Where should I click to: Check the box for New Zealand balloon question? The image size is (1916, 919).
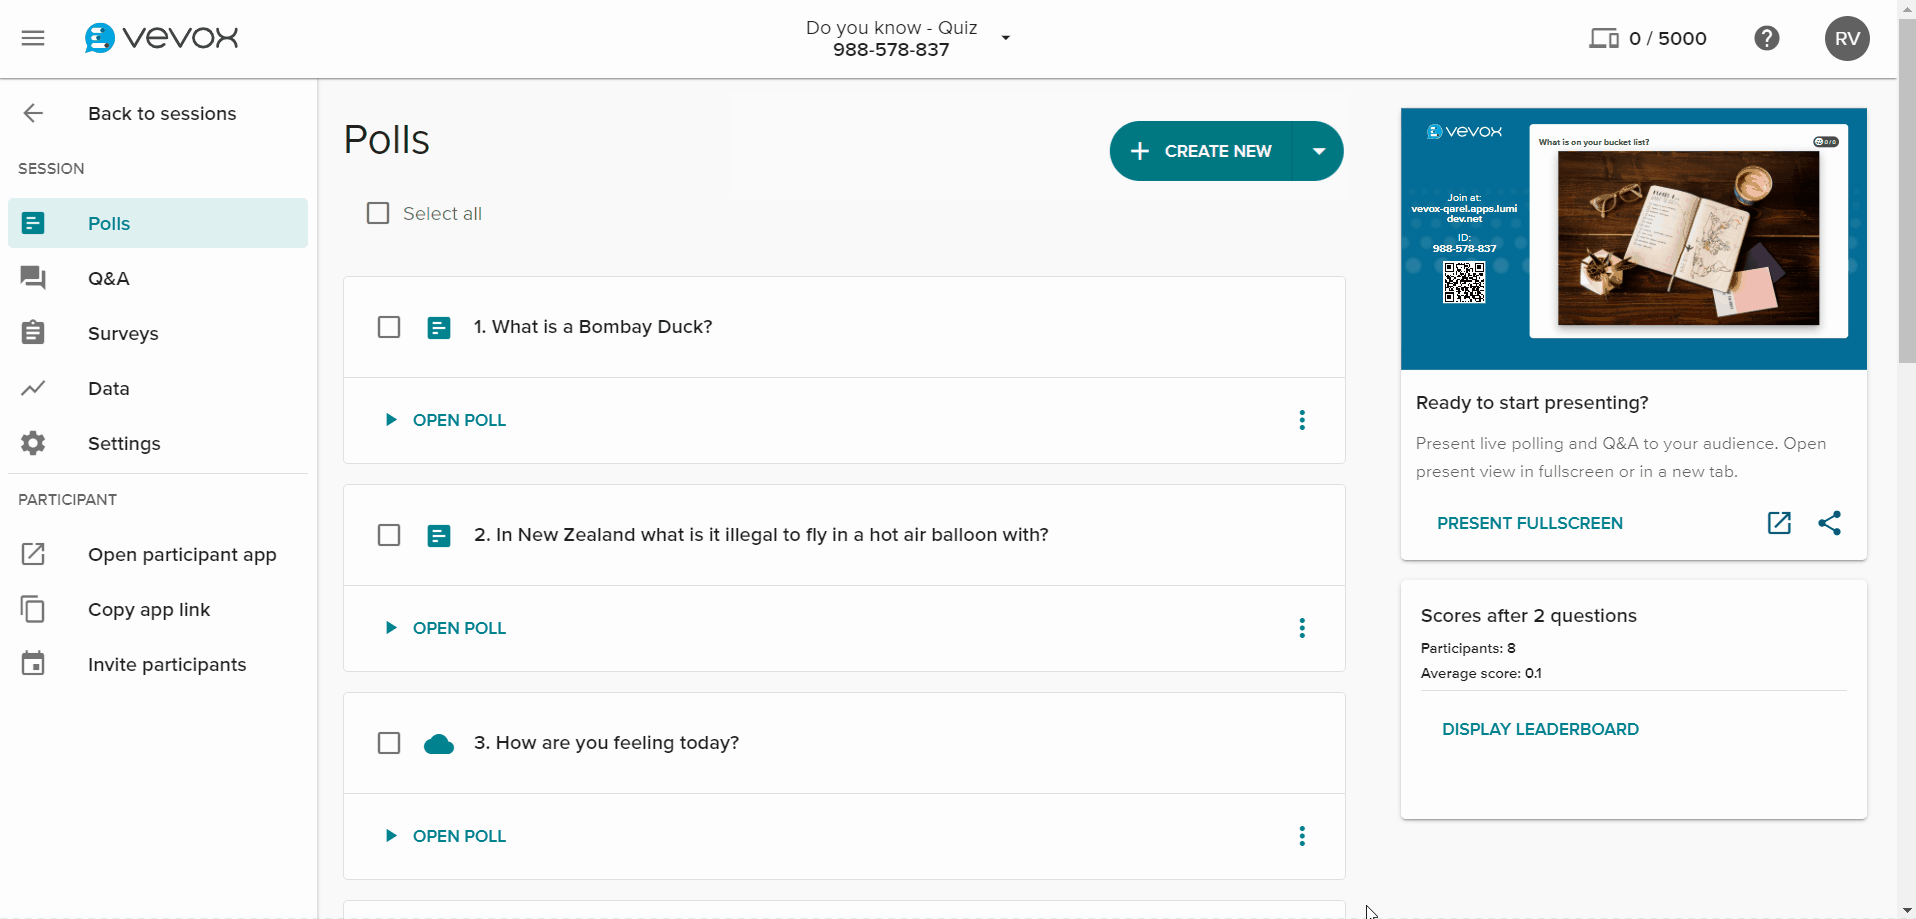389,535
